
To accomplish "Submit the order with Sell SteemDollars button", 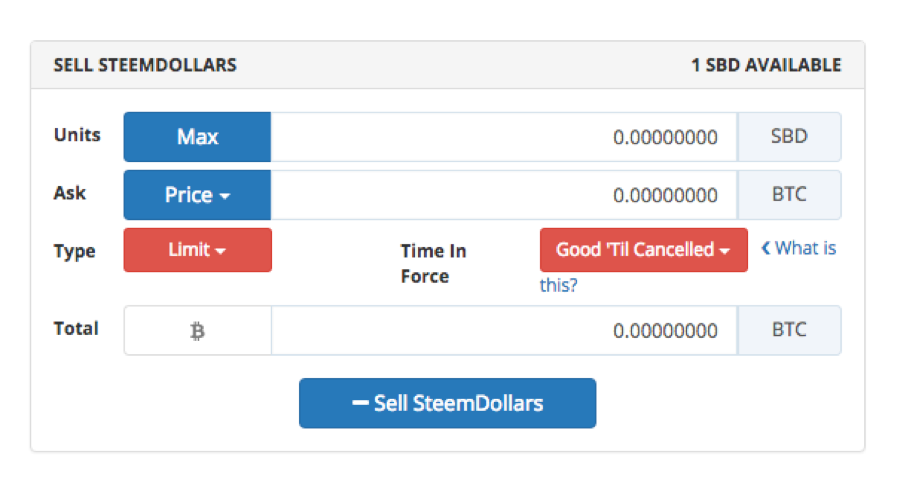I will click(447, 403).
